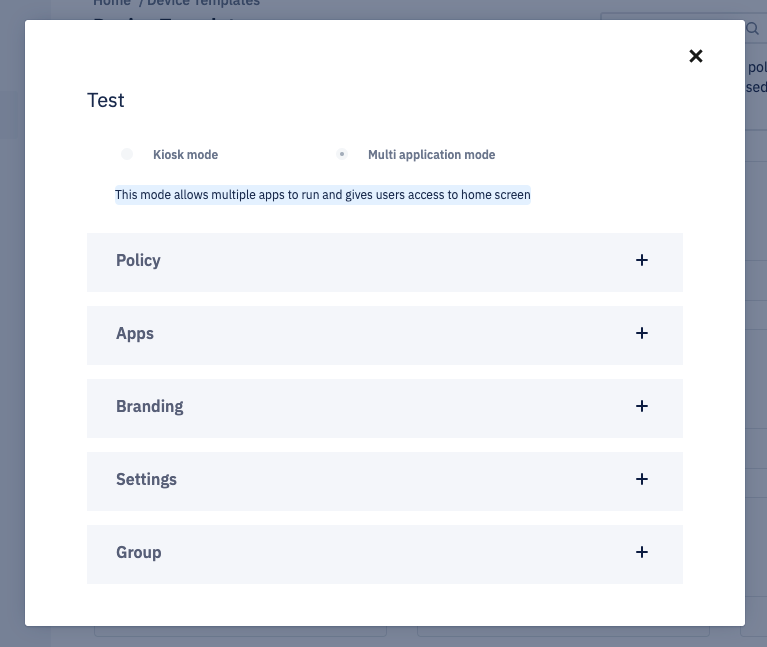
Task: Select the Kiosk mode radio button
Action: [127, 154]
